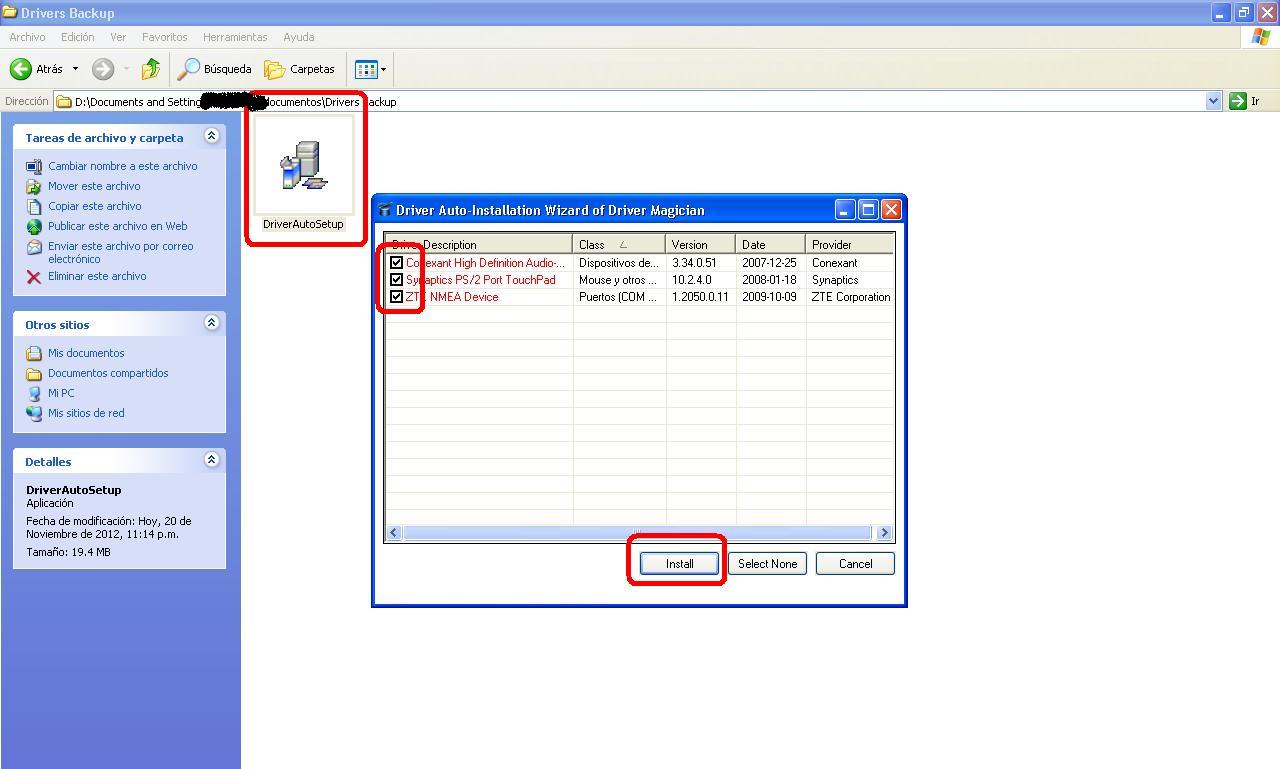This screenshot has height=769, width=1280.
Task: Click provider cell ZTE Corporation
Action: click(x=850, y=297)
